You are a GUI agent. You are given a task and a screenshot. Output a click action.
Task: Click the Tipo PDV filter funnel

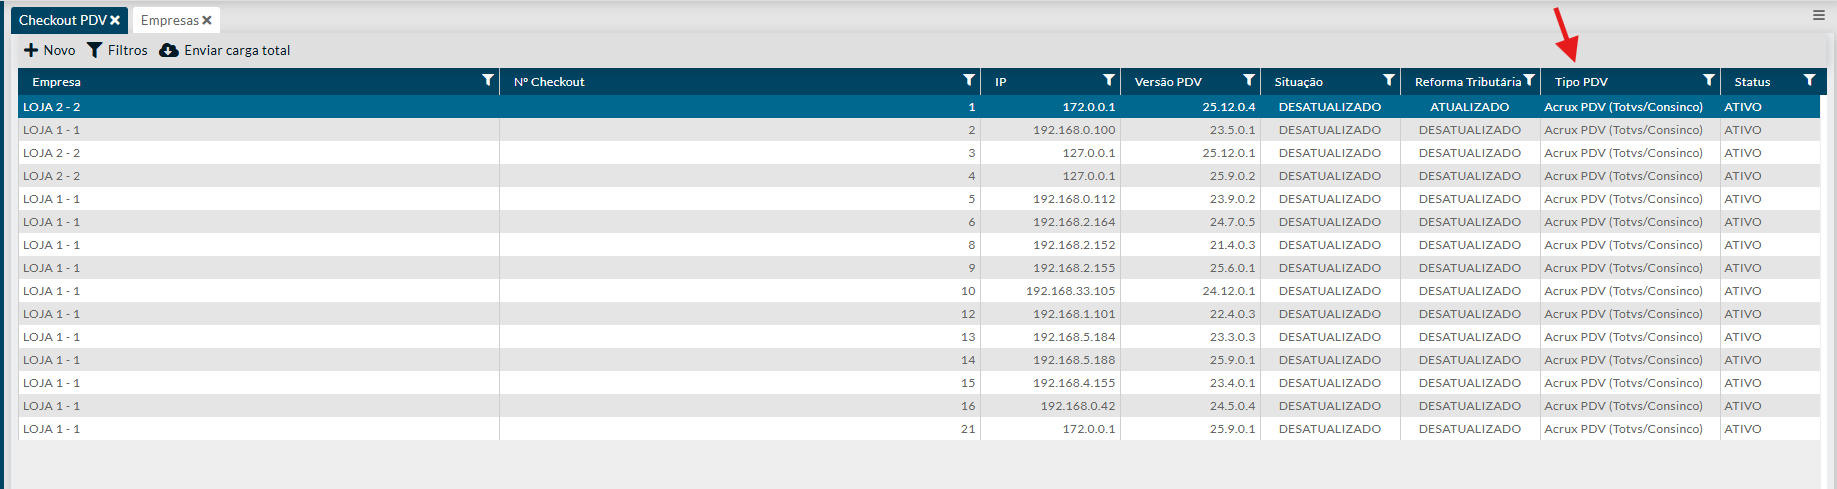coord(1708,80)
